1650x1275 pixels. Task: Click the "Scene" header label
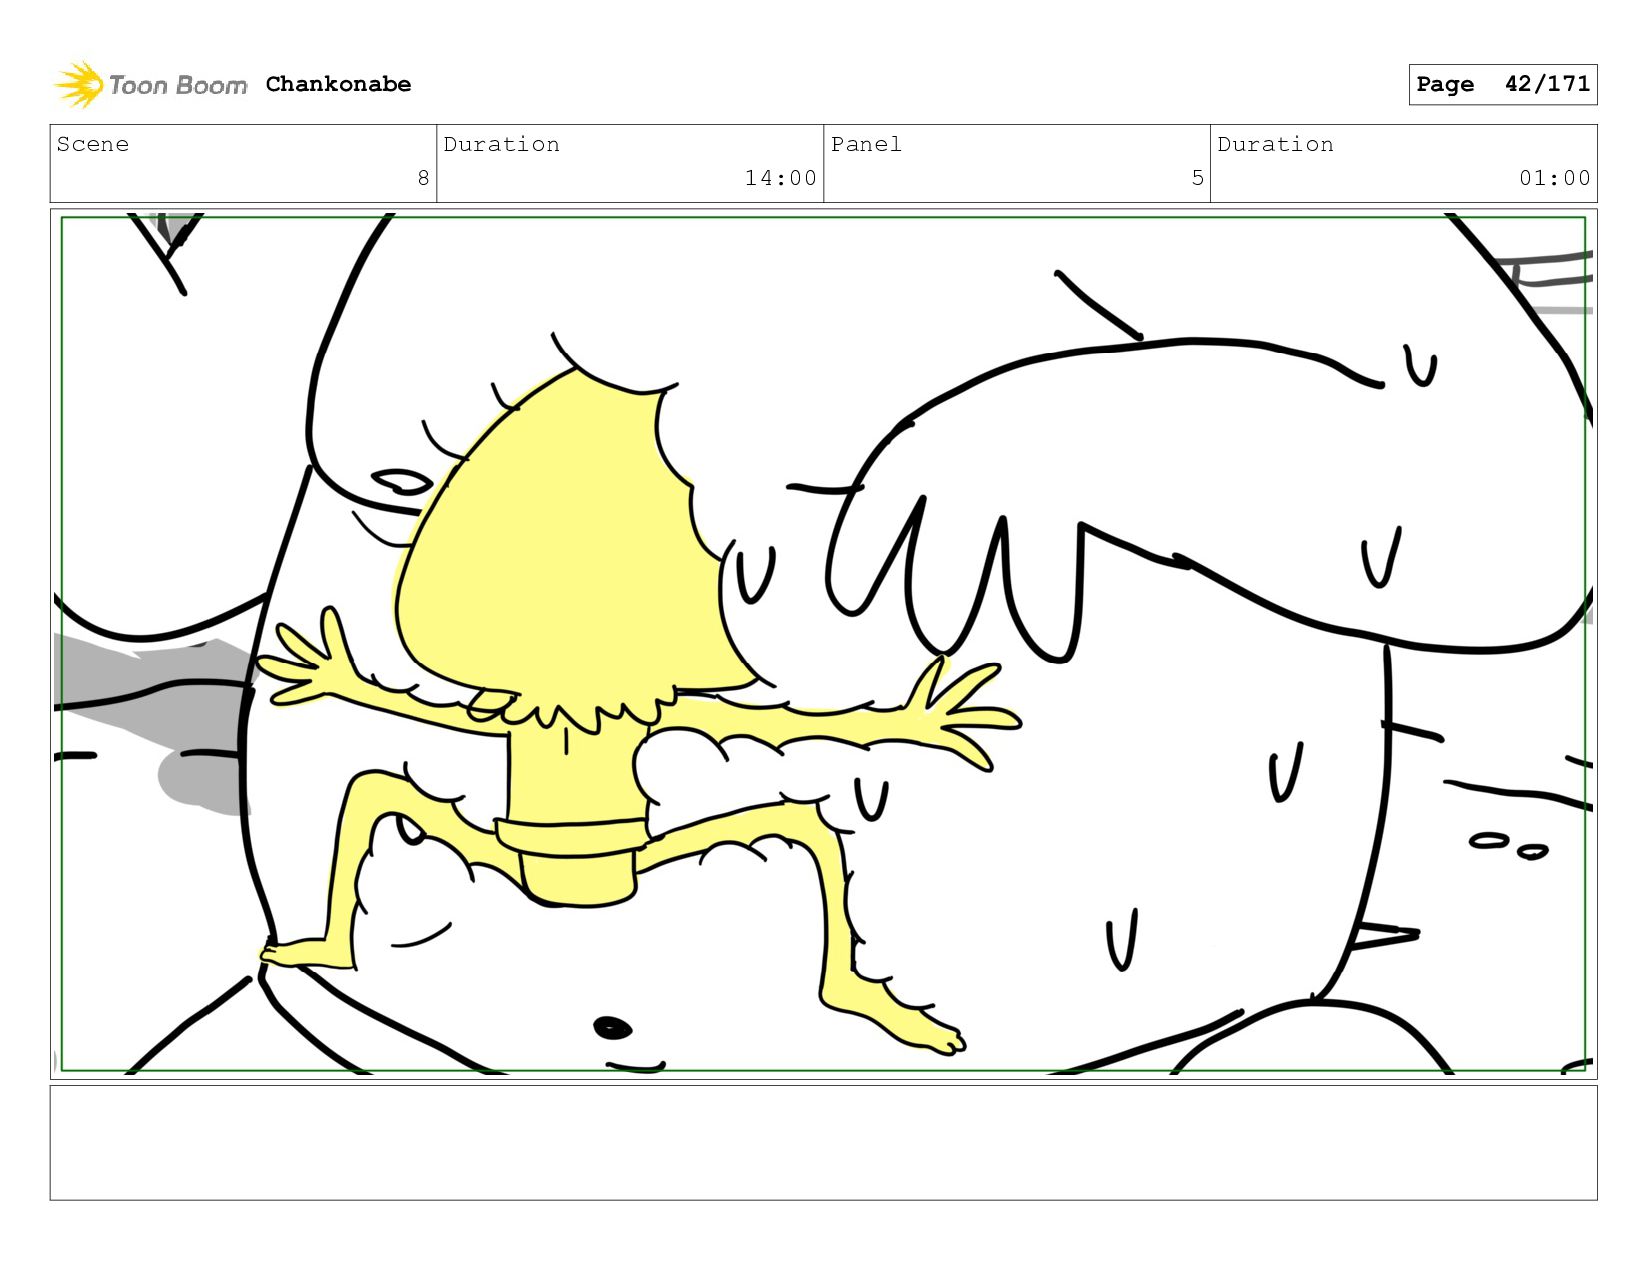click(93, 144)
